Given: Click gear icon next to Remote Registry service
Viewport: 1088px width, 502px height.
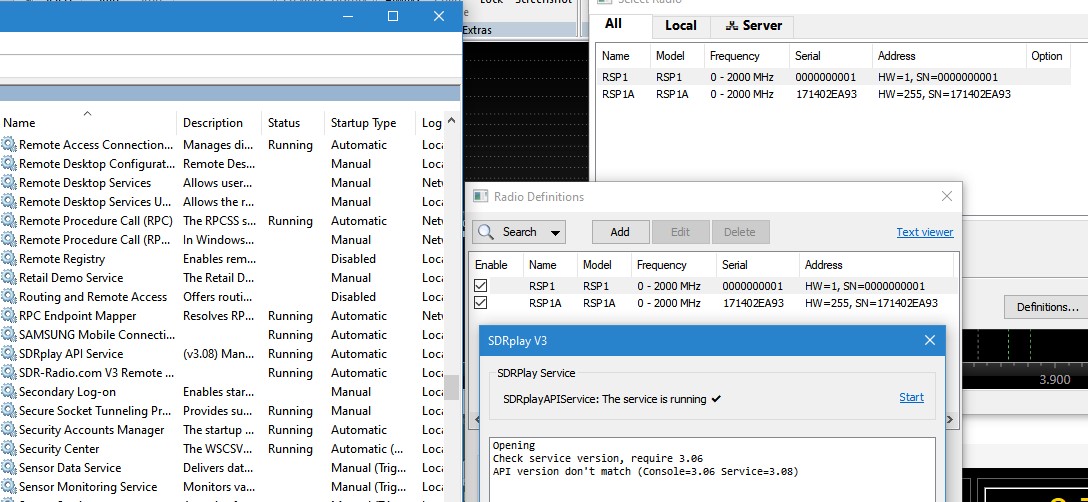Looking at the screenshot, I should click(9, 259).
